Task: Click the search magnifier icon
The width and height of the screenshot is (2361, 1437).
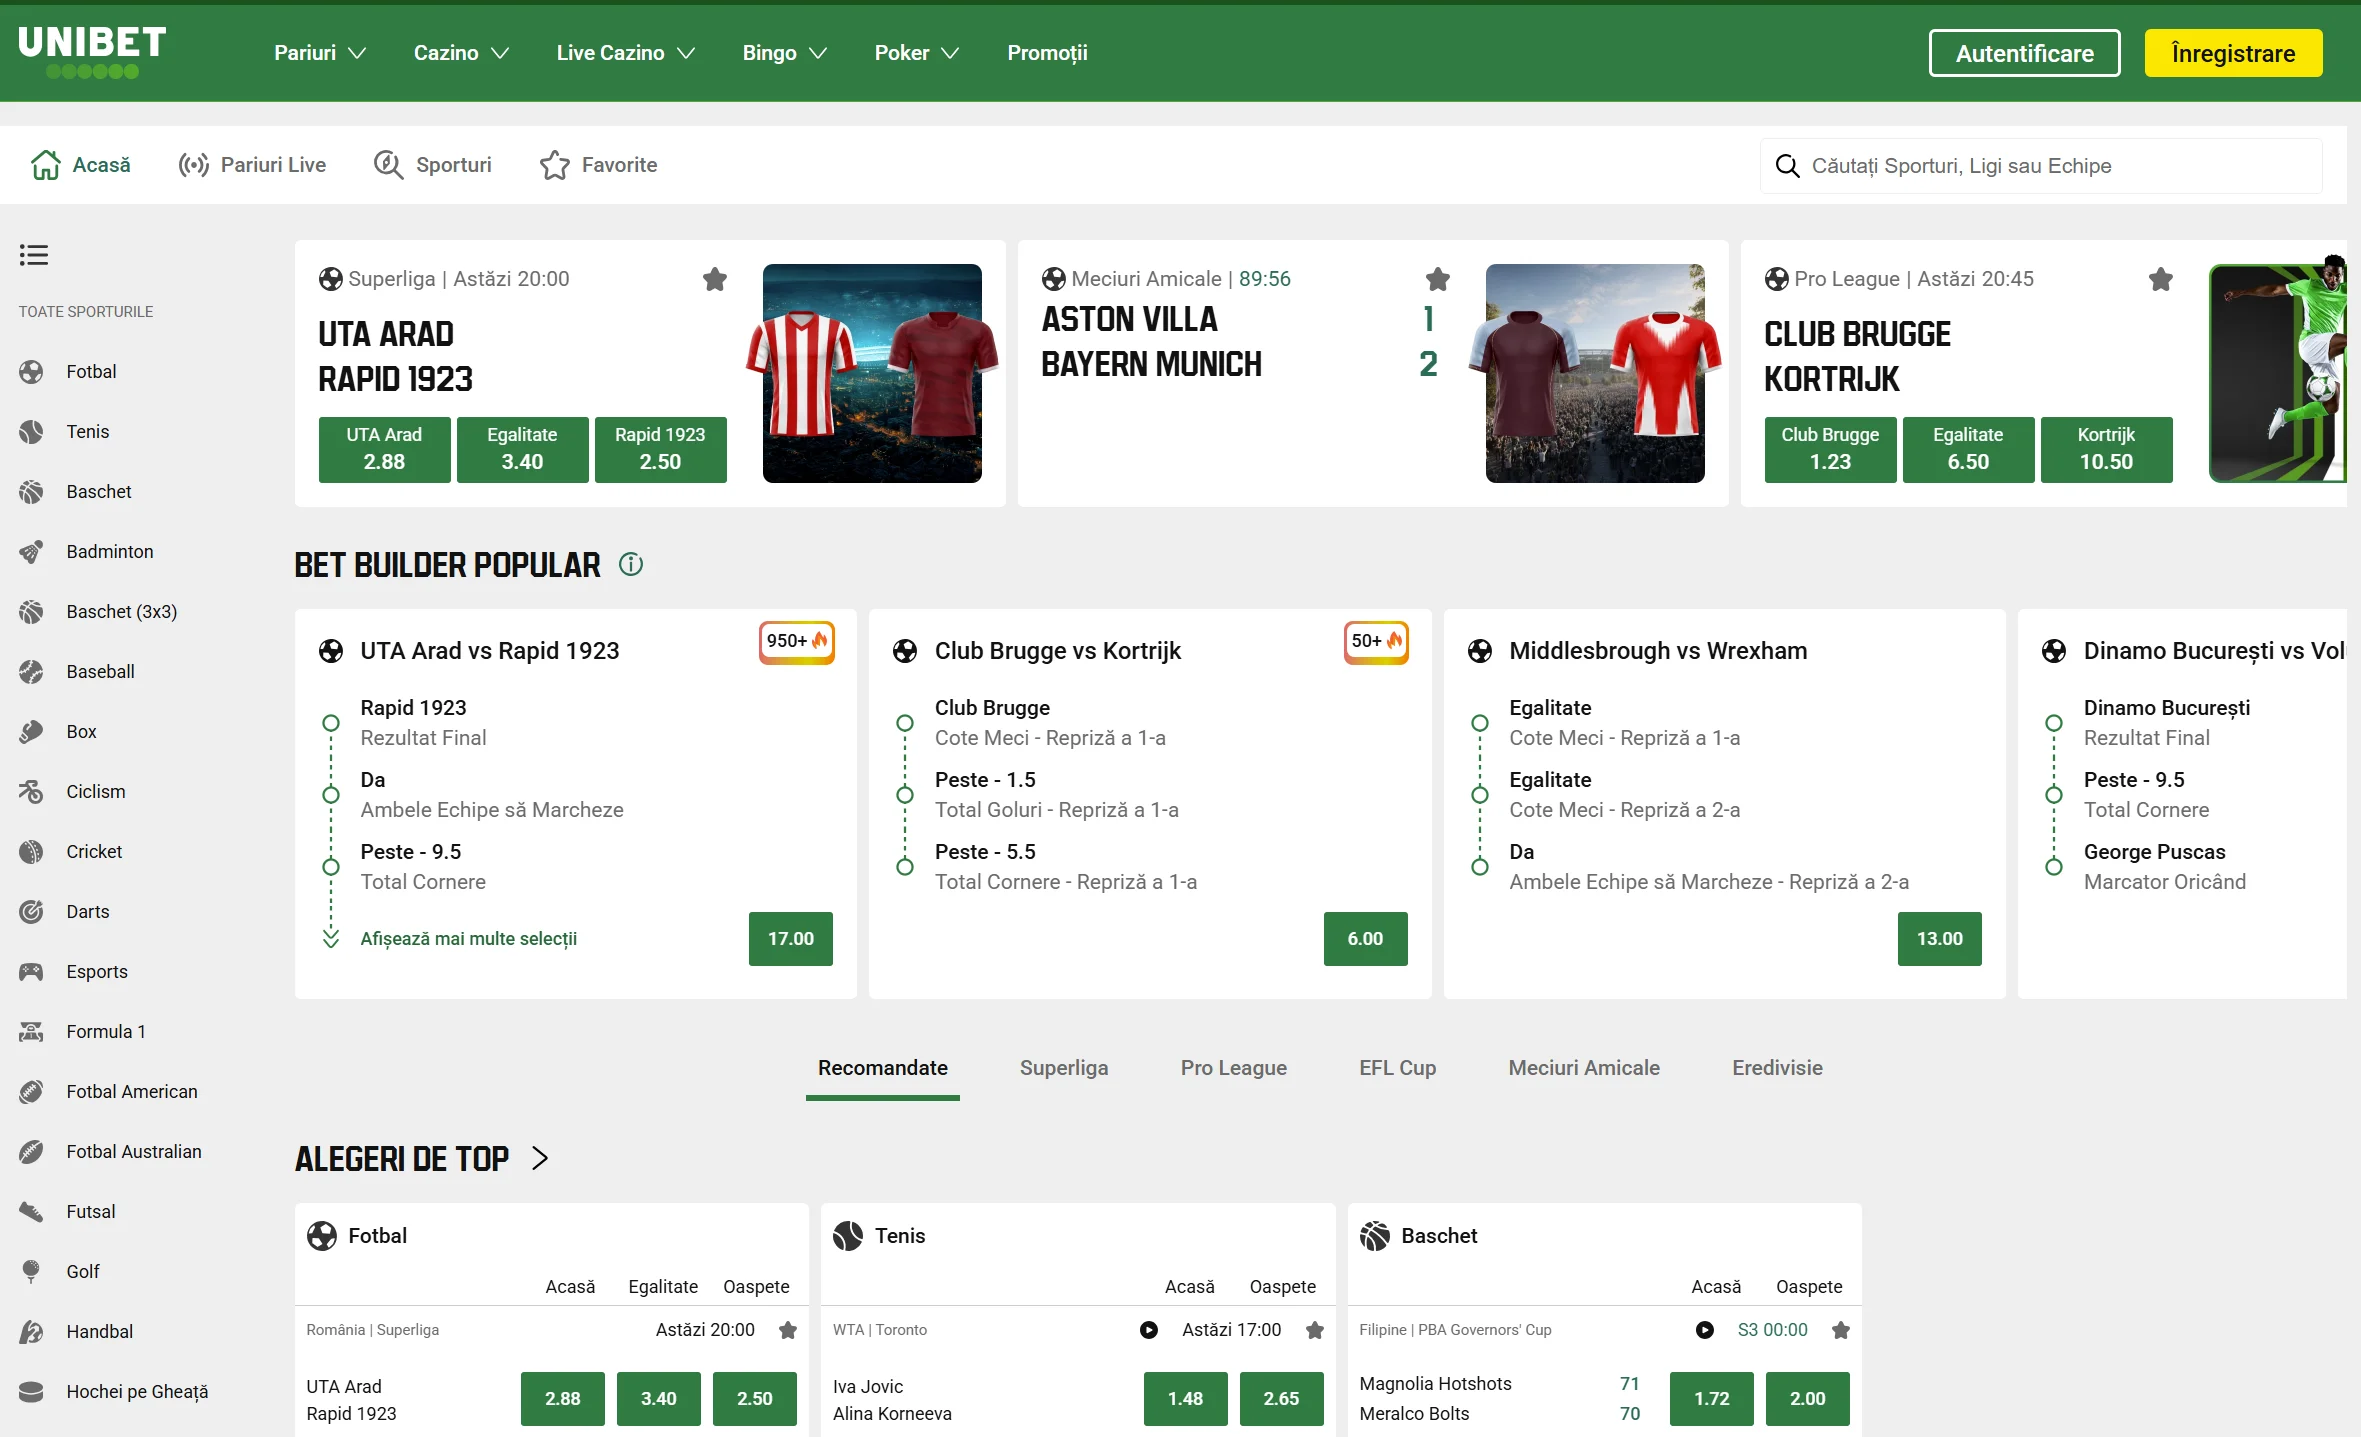Action: pyautogui.click(x=1787, y=166)
